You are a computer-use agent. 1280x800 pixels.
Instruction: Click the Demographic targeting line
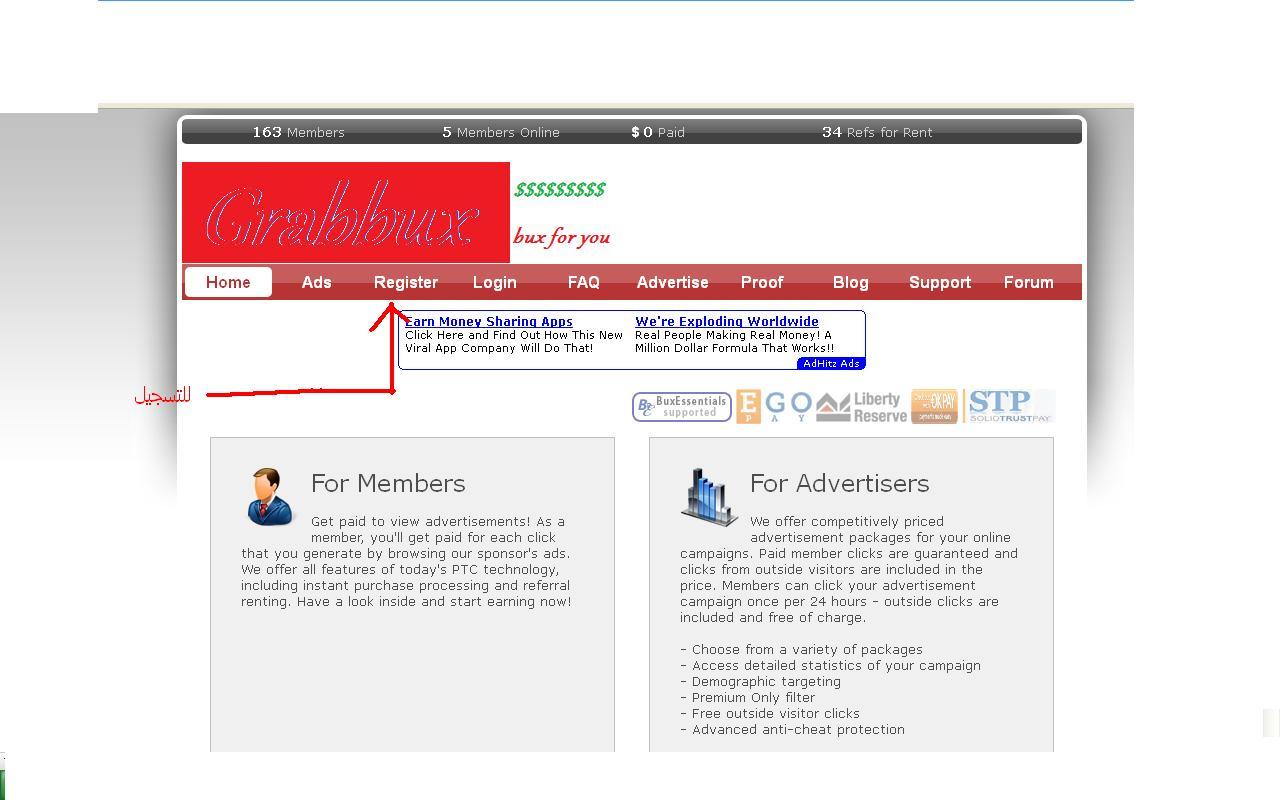[x=760, y=681]
